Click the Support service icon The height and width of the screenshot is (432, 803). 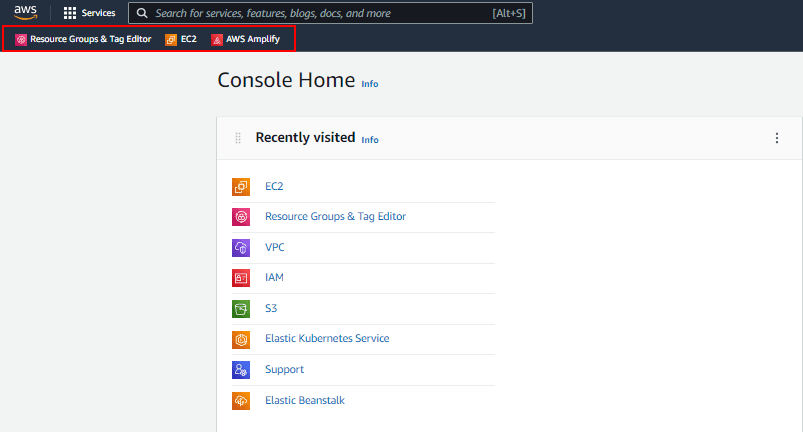[241, 370]
